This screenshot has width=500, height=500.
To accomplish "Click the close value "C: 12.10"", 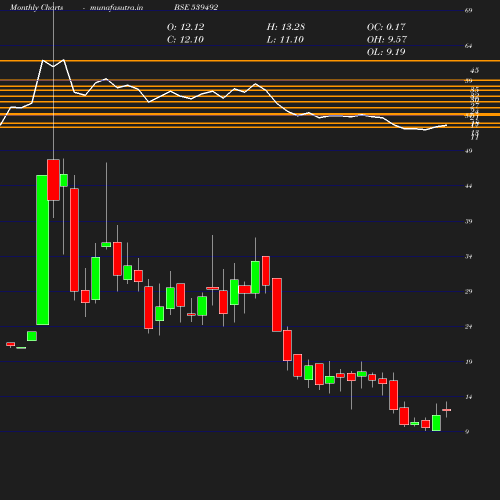I will click(x=185, y=40).
